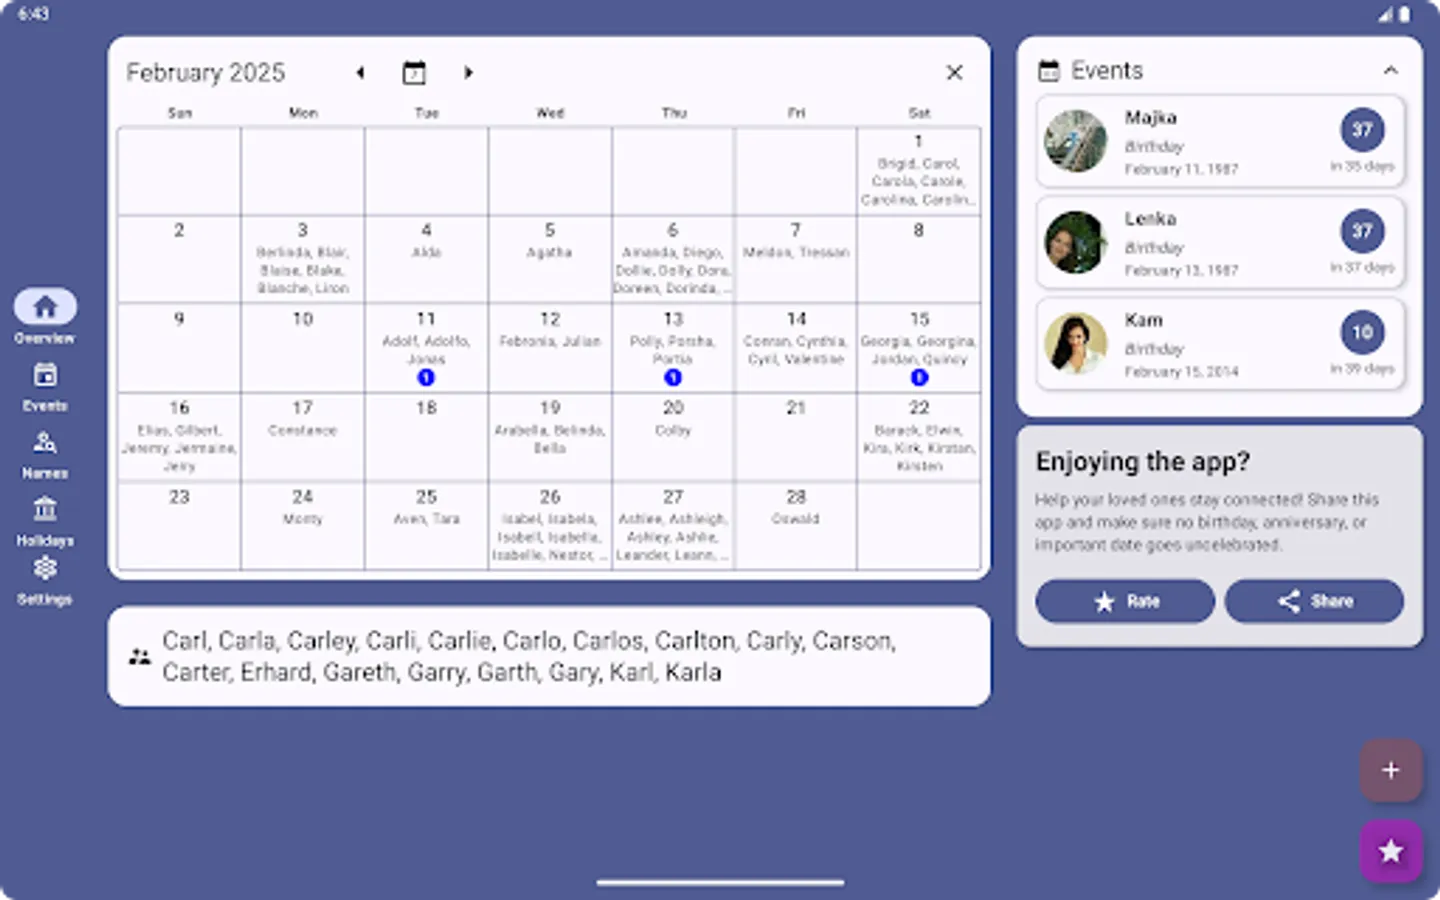Open the Names section from the sidebar
Image resolution: width=1440 pixels, height=900 pixels.
click(x=45, y=449)
